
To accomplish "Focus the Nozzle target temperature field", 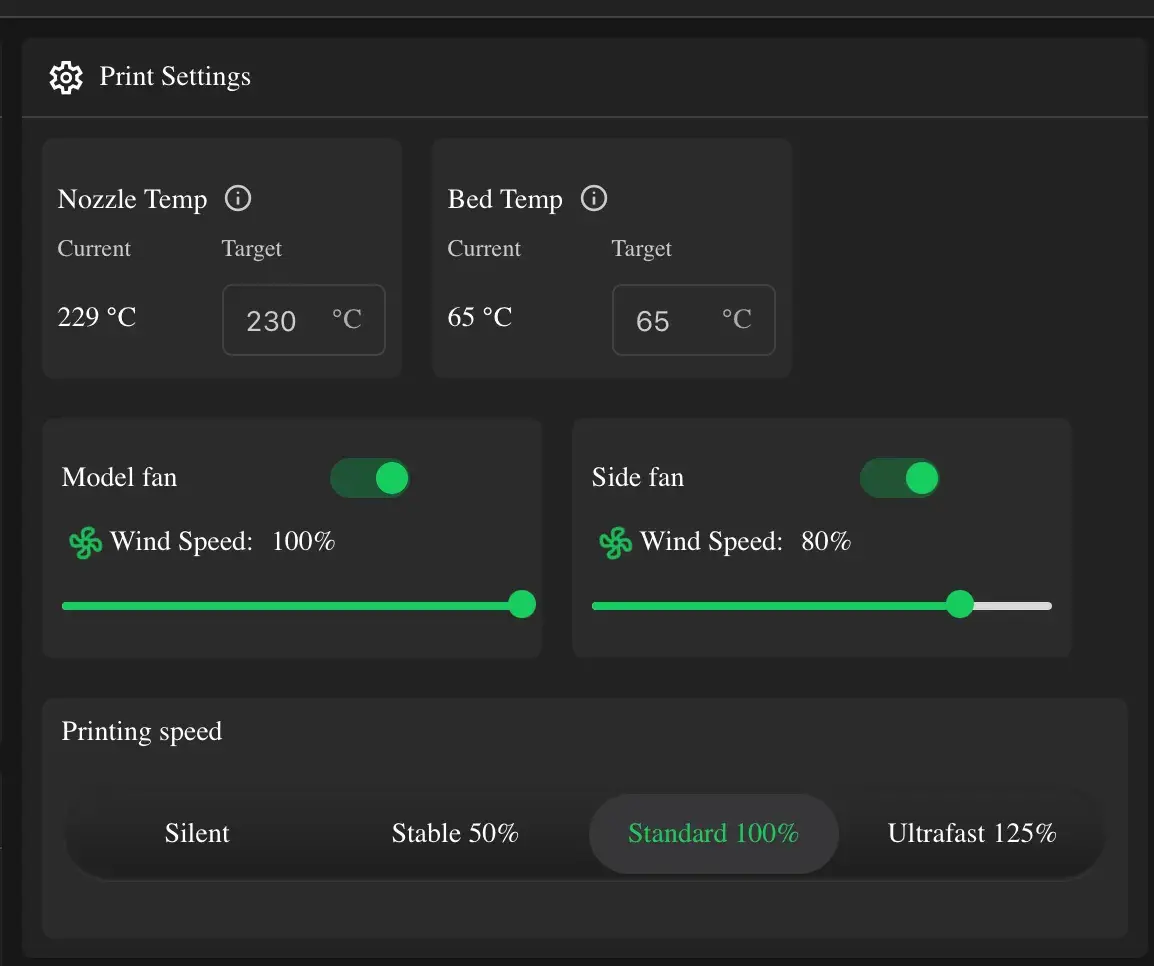I will tap(304, 320).
